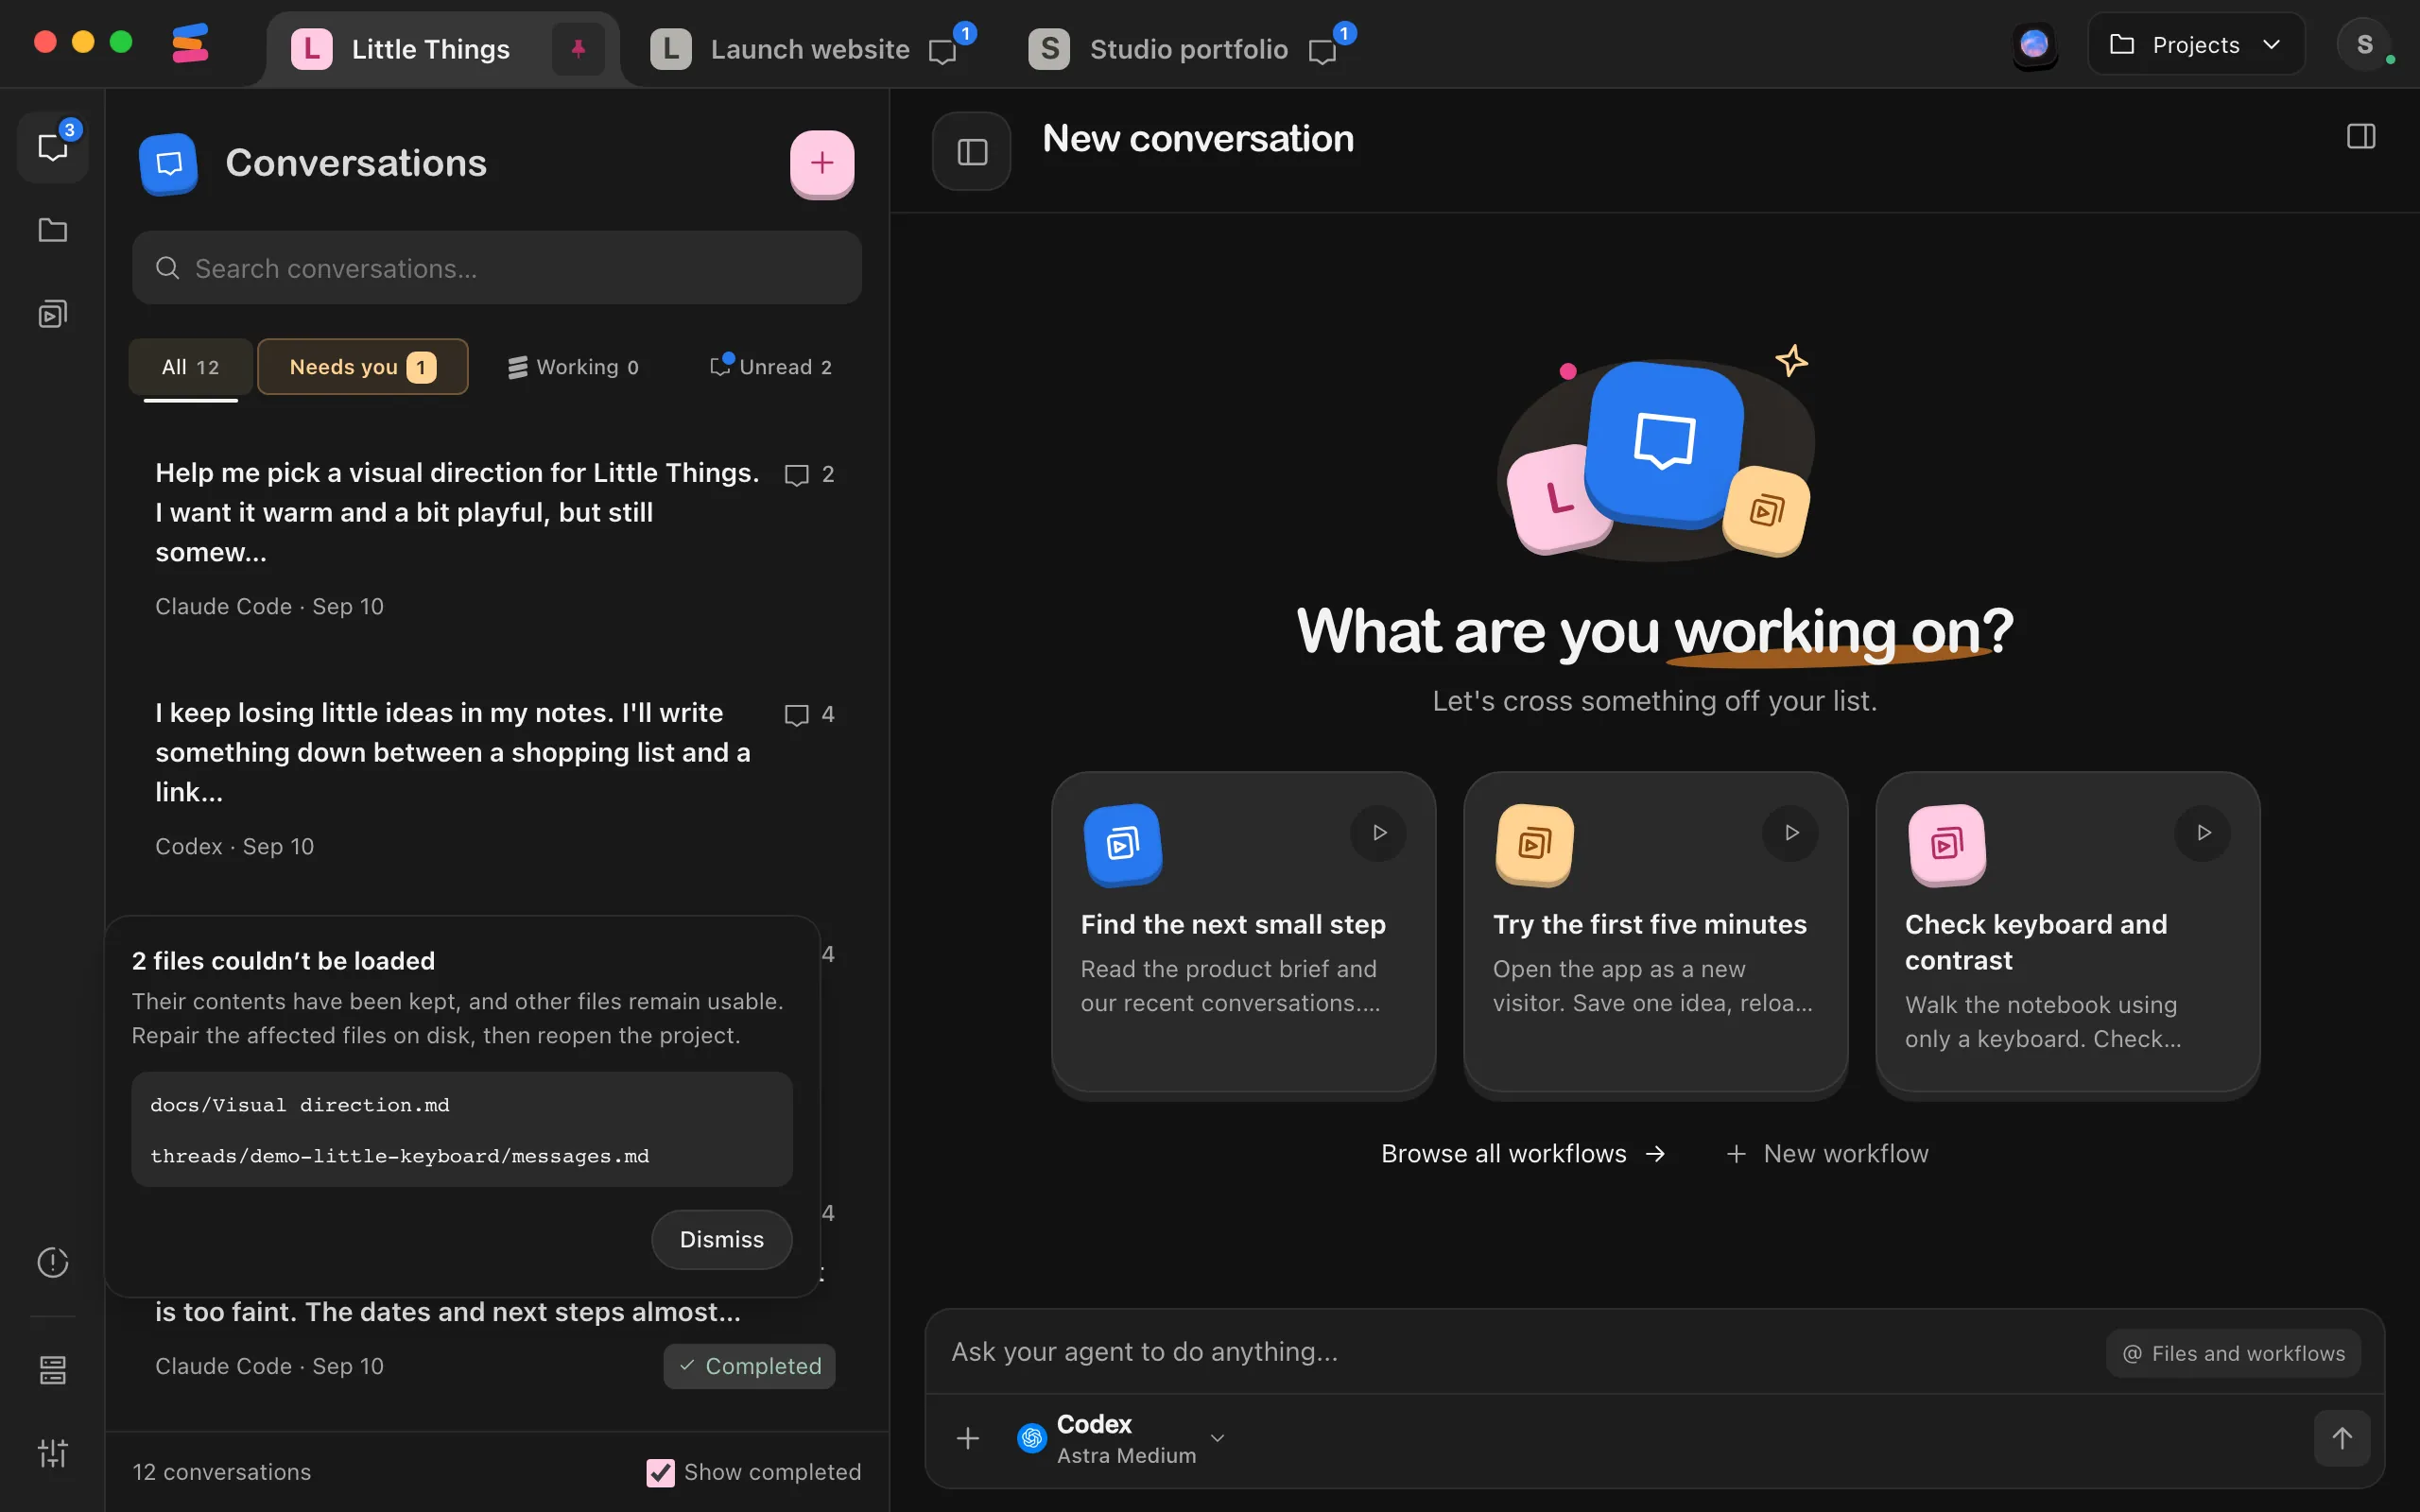Expand the Codex Astra Medium model selector

tap(1121, 1438)
